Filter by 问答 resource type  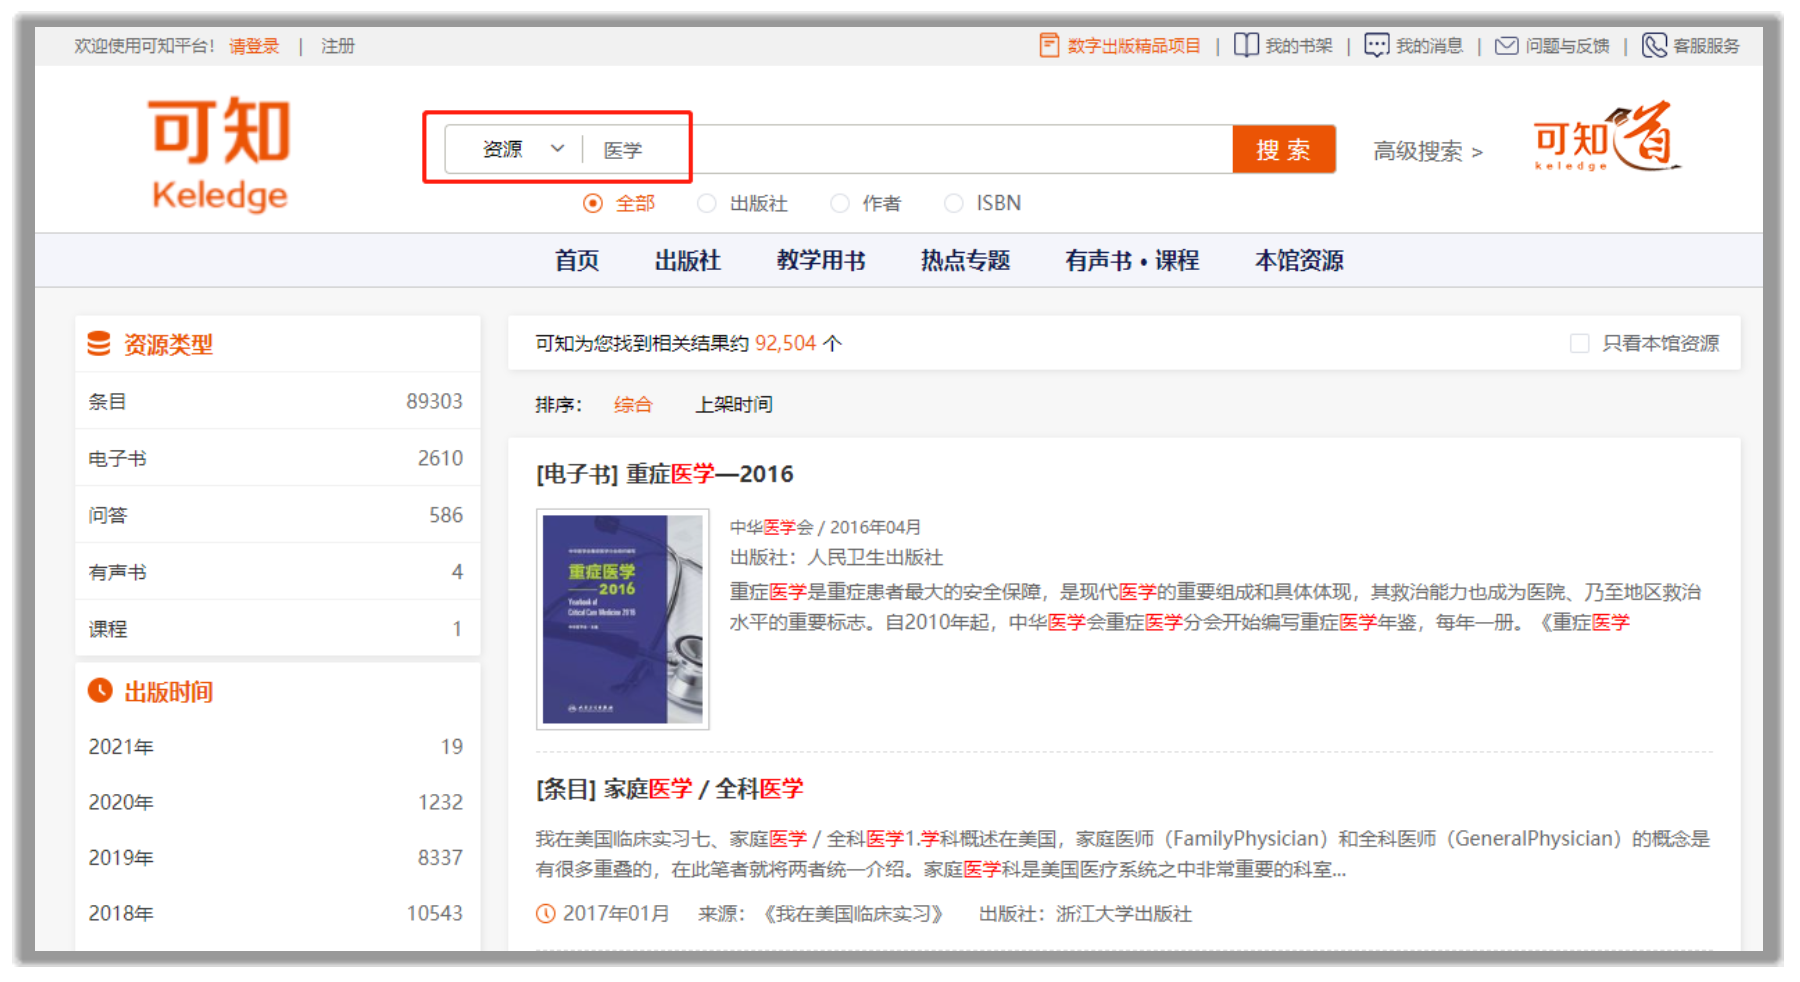coord(276,515)
